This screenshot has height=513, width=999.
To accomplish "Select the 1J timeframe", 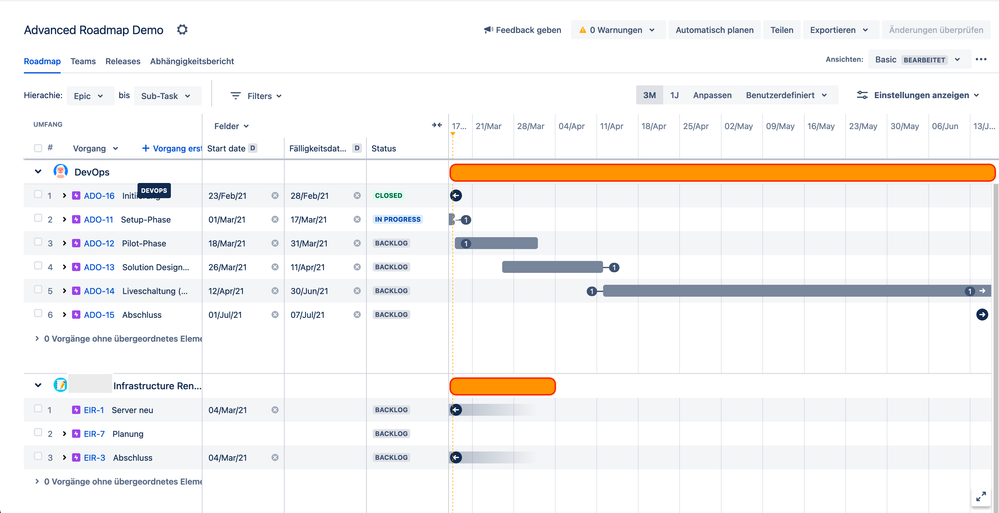I will tap(675, 95).
